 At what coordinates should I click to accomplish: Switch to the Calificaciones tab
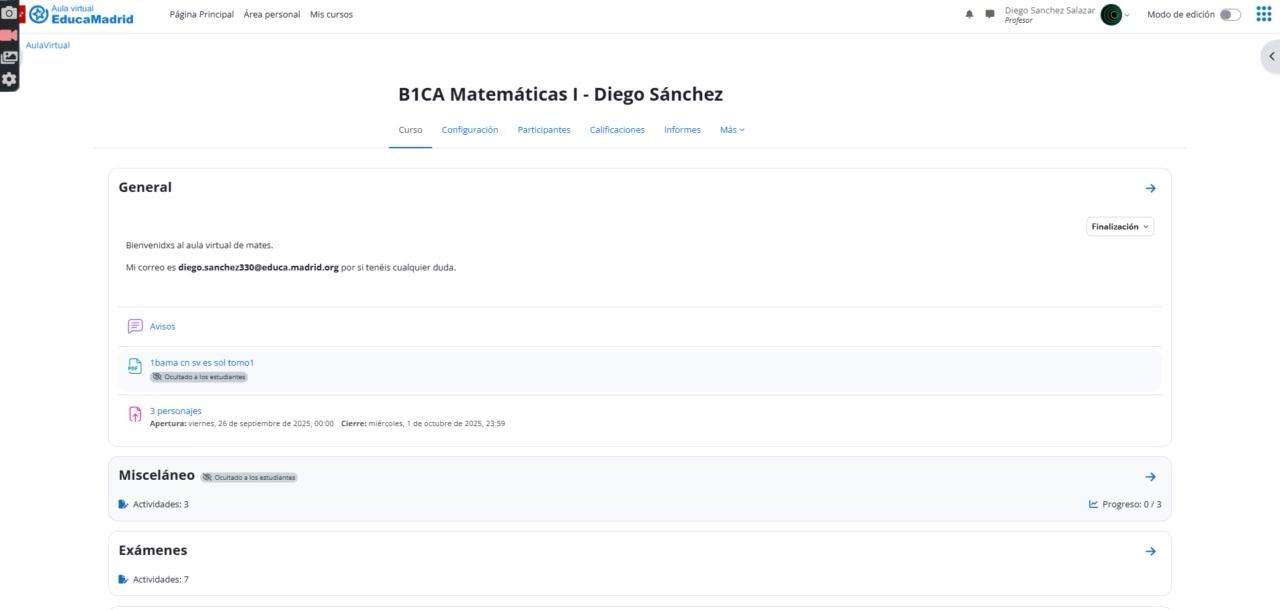[617, 130]
